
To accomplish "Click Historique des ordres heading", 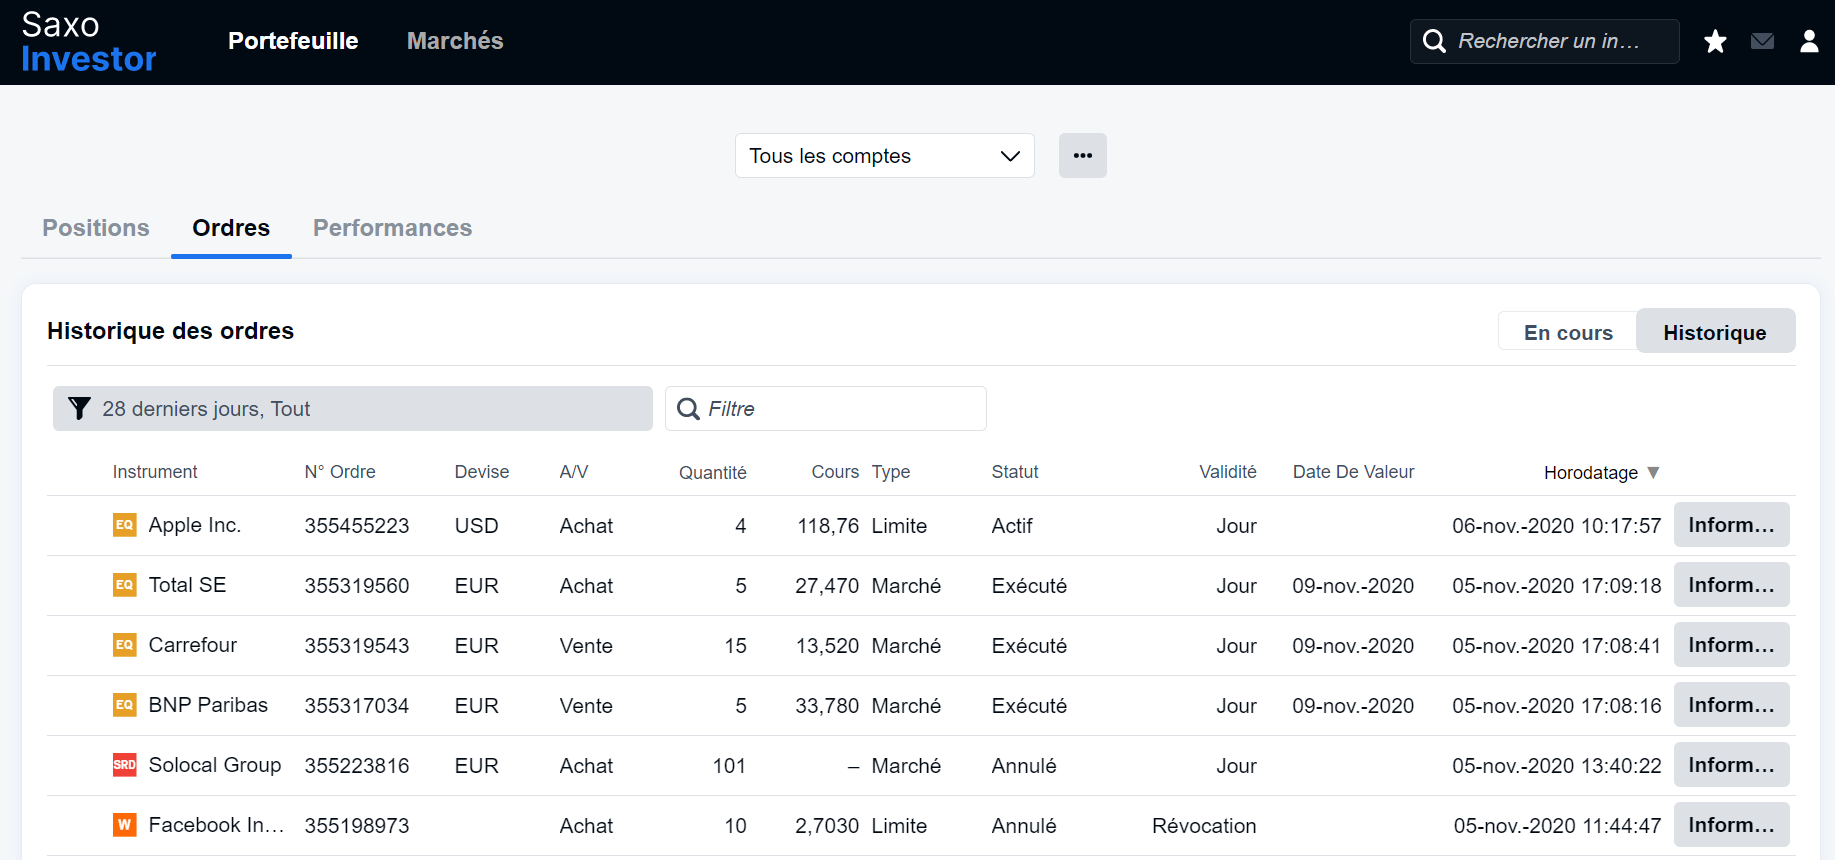I will (x=171, y=331).
